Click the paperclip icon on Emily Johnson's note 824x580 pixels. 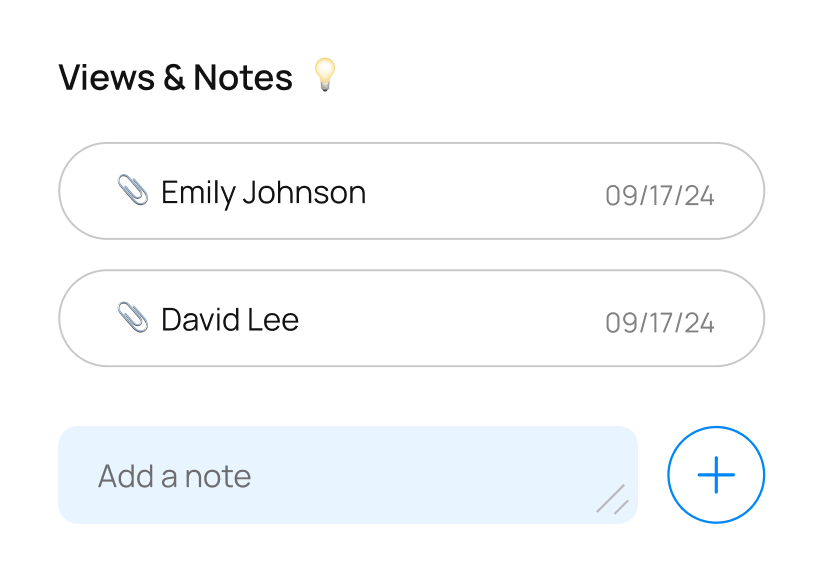point(132,190)
